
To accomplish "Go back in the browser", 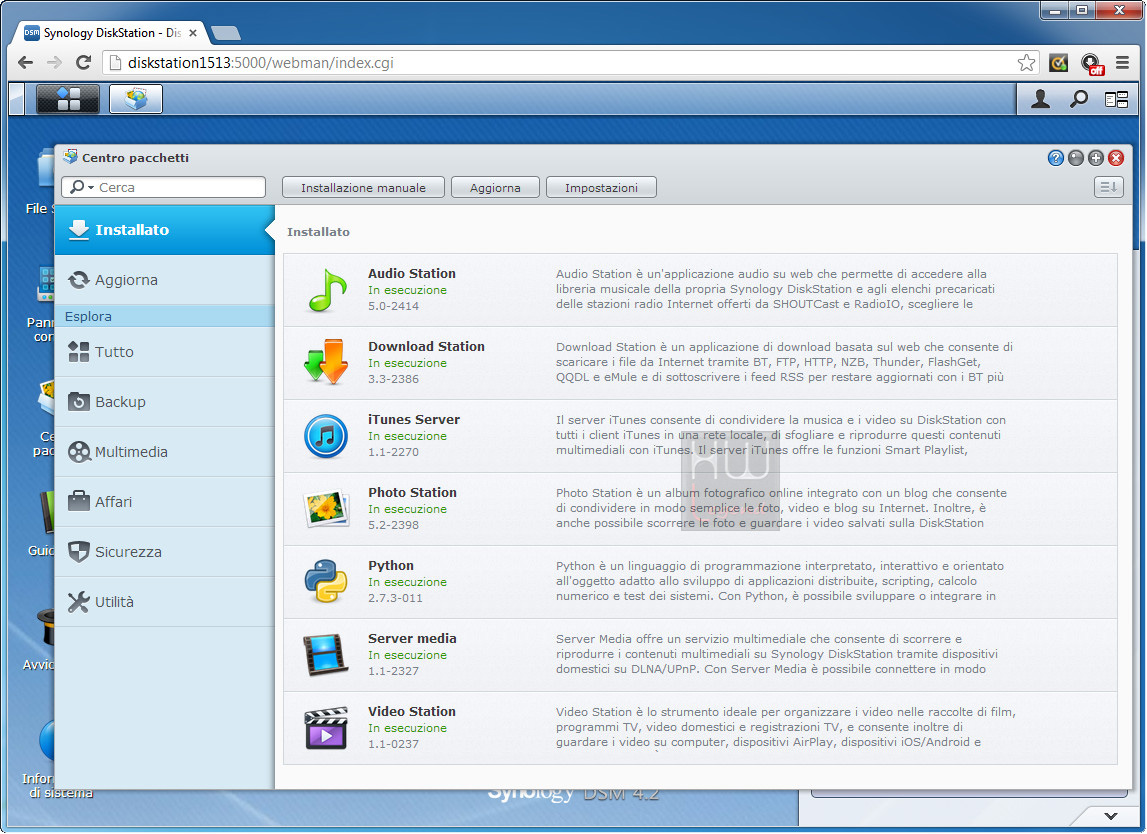I will 26,63.
